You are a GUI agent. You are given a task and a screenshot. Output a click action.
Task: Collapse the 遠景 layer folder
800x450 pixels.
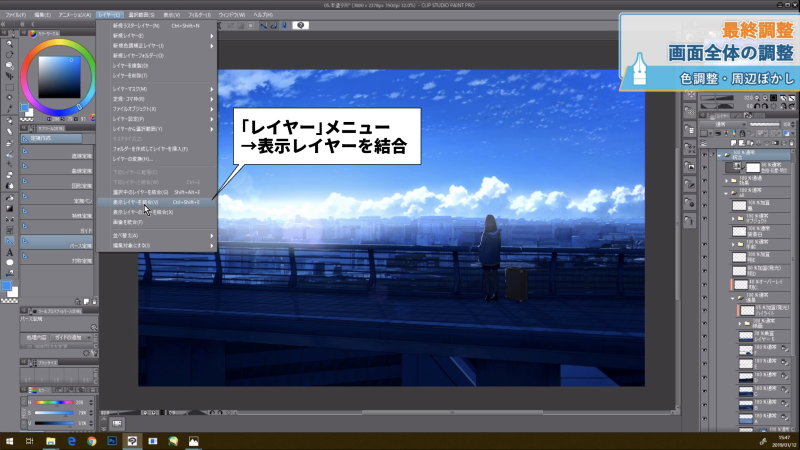(734, 297)
